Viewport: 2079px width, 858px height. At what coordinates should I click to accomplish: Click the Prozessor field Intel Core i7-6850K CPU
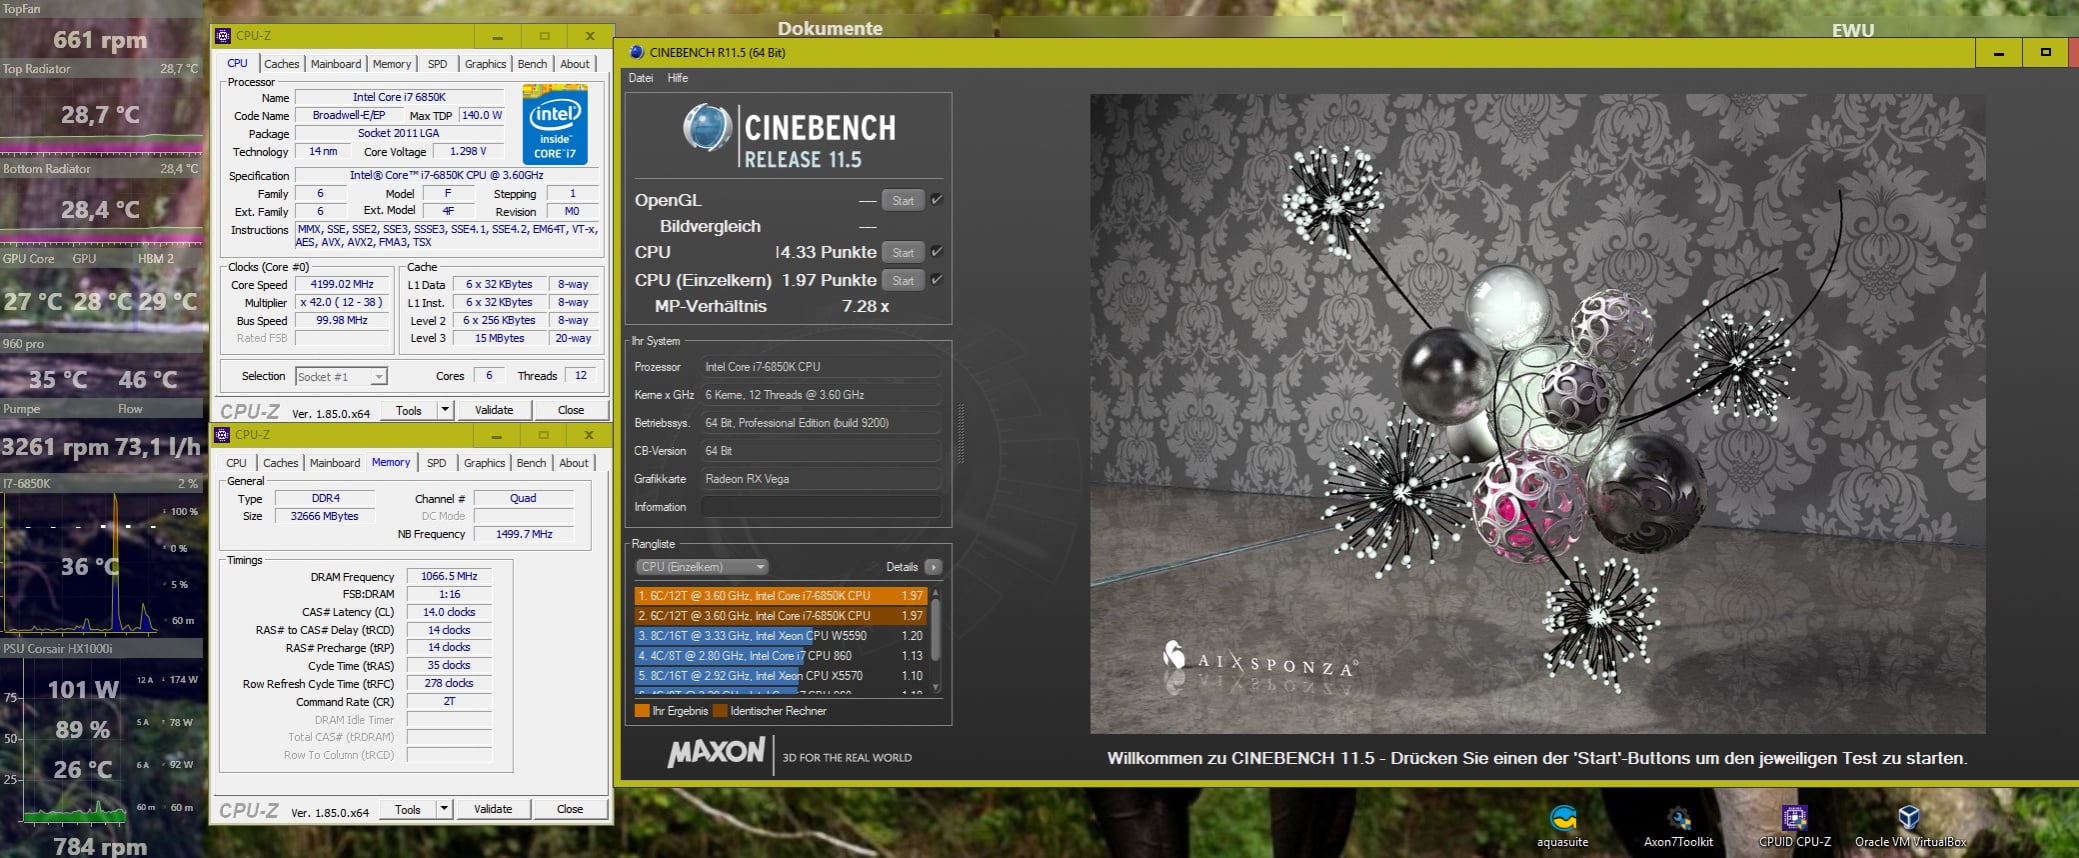point(821,367)
